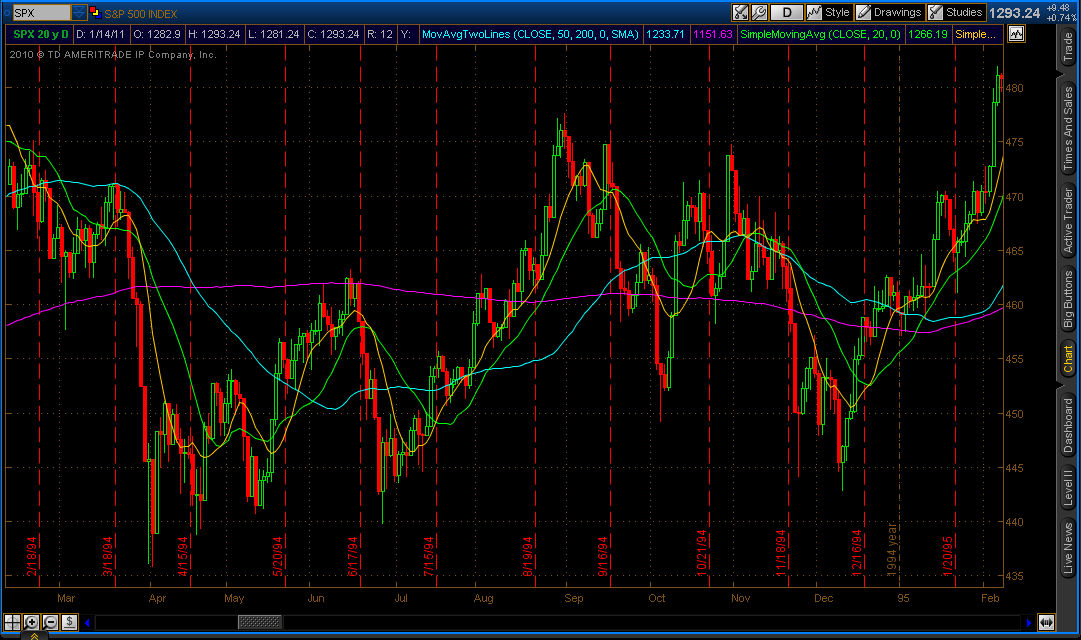
Task: Click the 1994 year marker line
Action: (899, 317)
